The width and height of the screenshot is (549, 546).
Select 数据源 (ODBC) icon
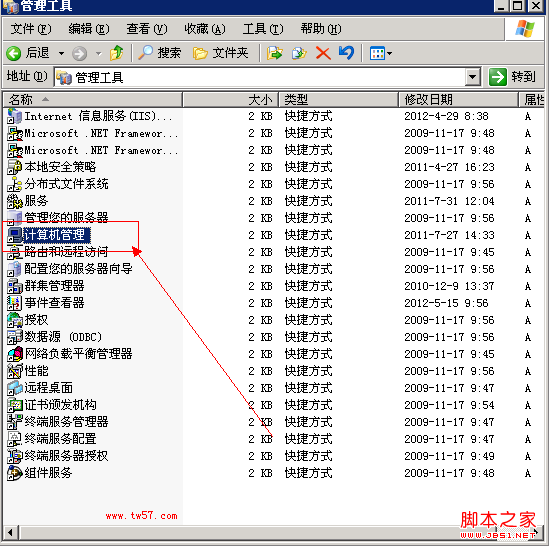[14, 337]
